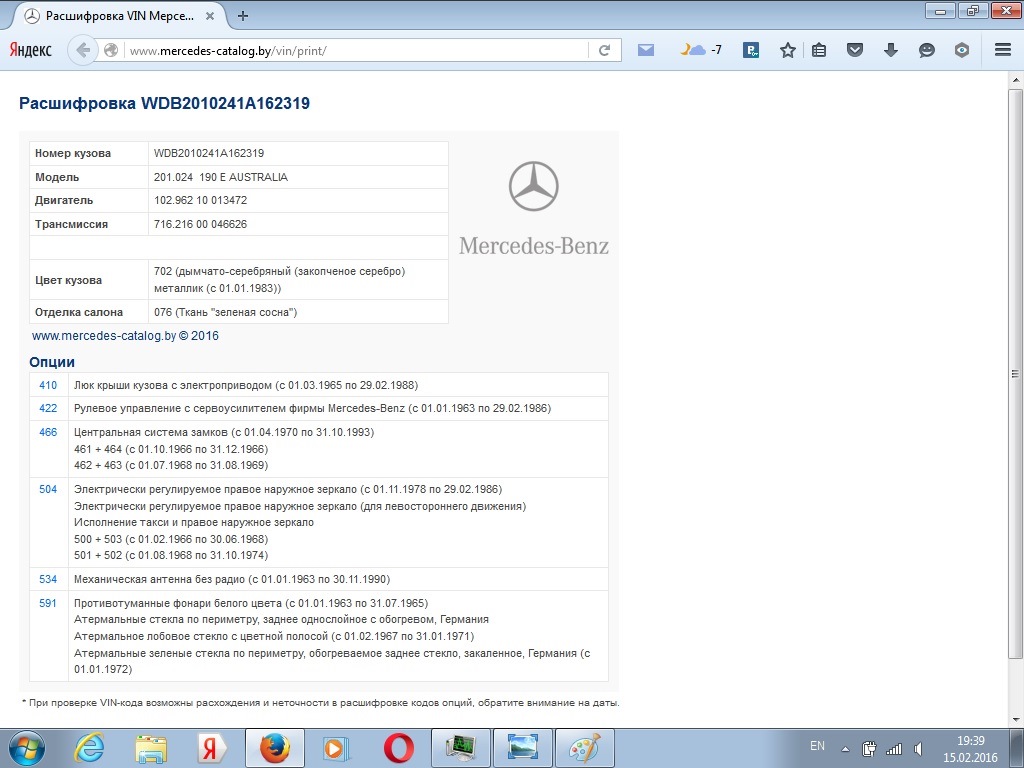The image size is (1024, 768).
Task: Click the scrollbar up arrow
Action: coord(1016,80)
